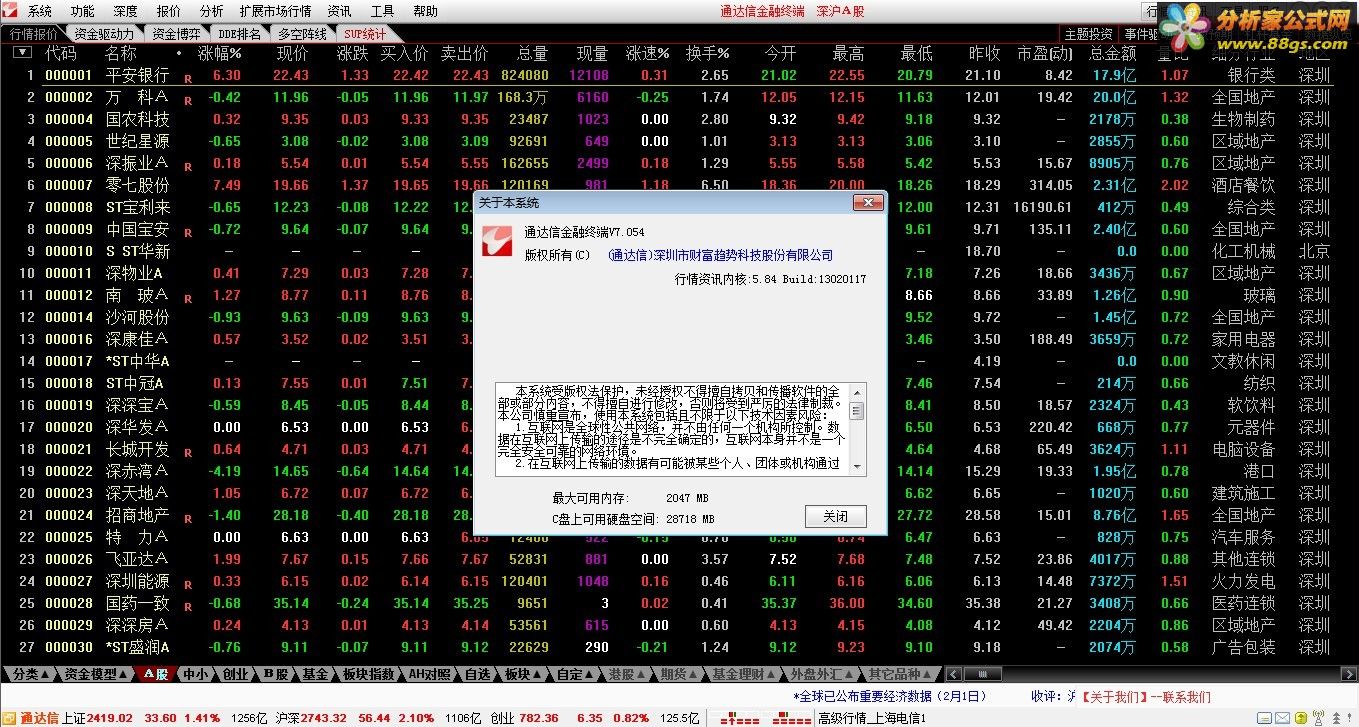Close the 关于本系统 dialog with its X button
This screenshot has height=727, width=1359.
point(867,202)
